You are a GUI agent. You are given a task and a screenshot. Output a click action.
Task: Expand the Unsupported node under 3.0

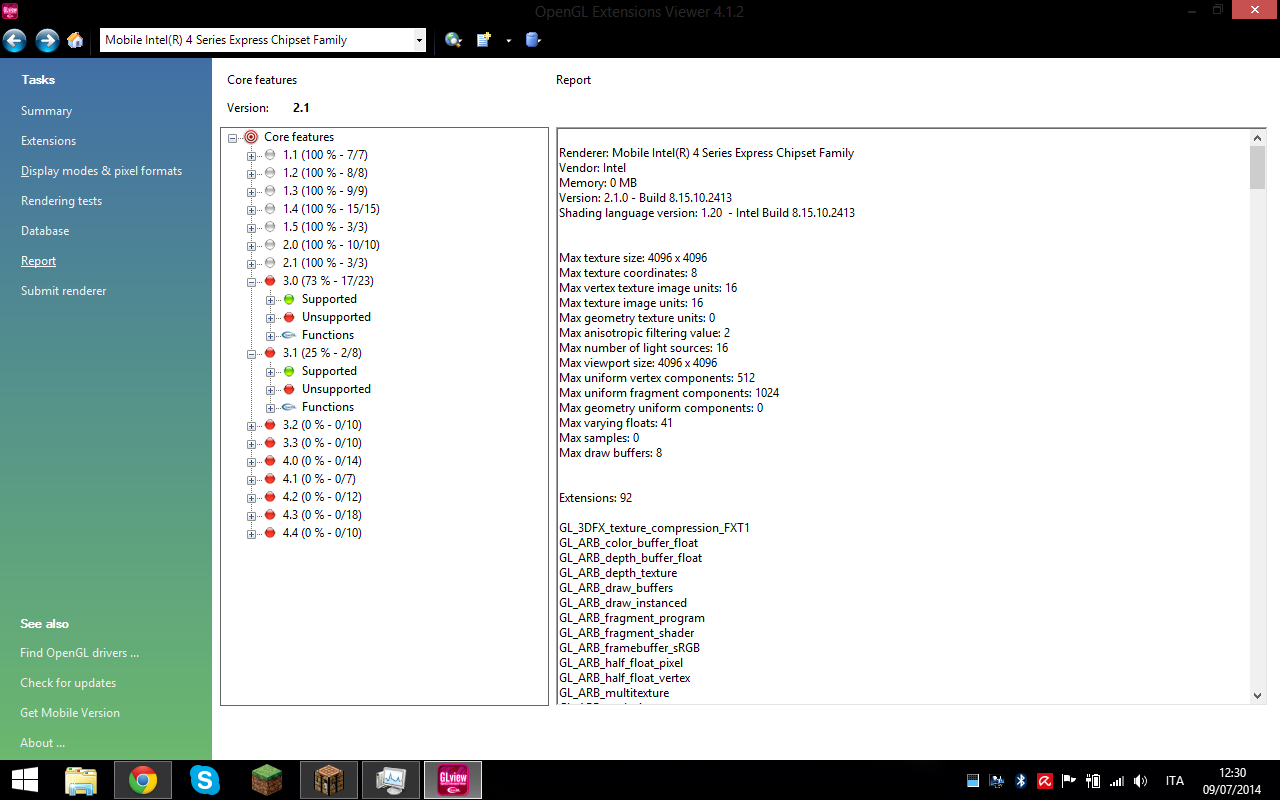click(x=271, y=318)
